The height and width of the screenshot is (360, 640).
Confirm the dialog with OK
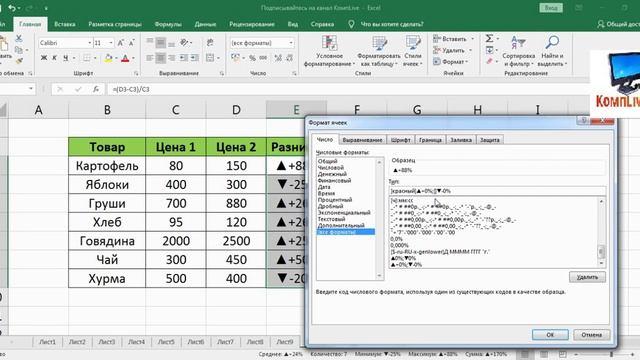(x=550, y=335)
